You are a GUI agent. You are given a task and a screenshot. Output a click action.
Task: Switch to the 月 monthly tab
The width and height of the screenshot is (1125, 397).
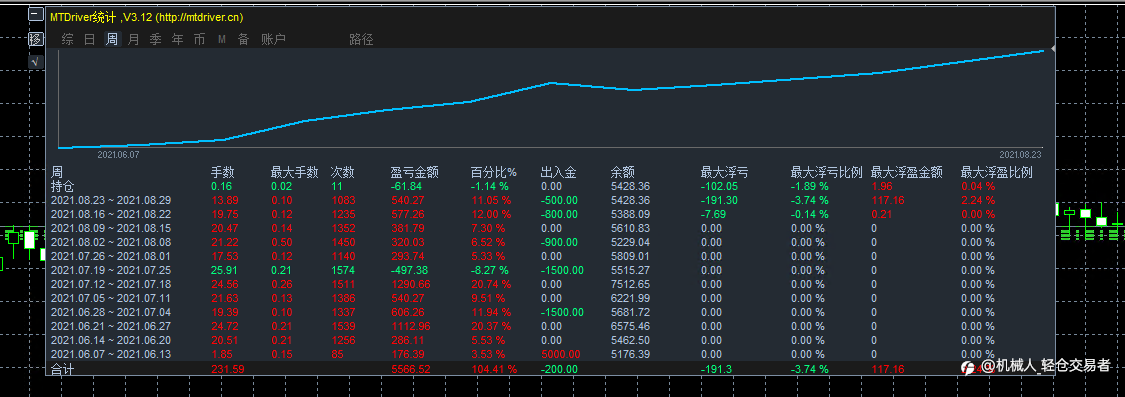pyautogui.click(x=133, y=39)
